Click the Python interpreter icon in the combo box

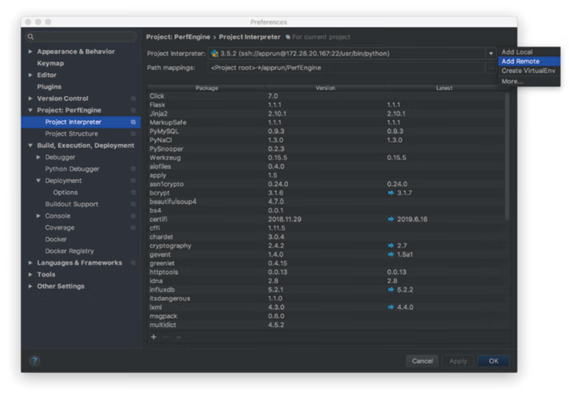[214, 54]
